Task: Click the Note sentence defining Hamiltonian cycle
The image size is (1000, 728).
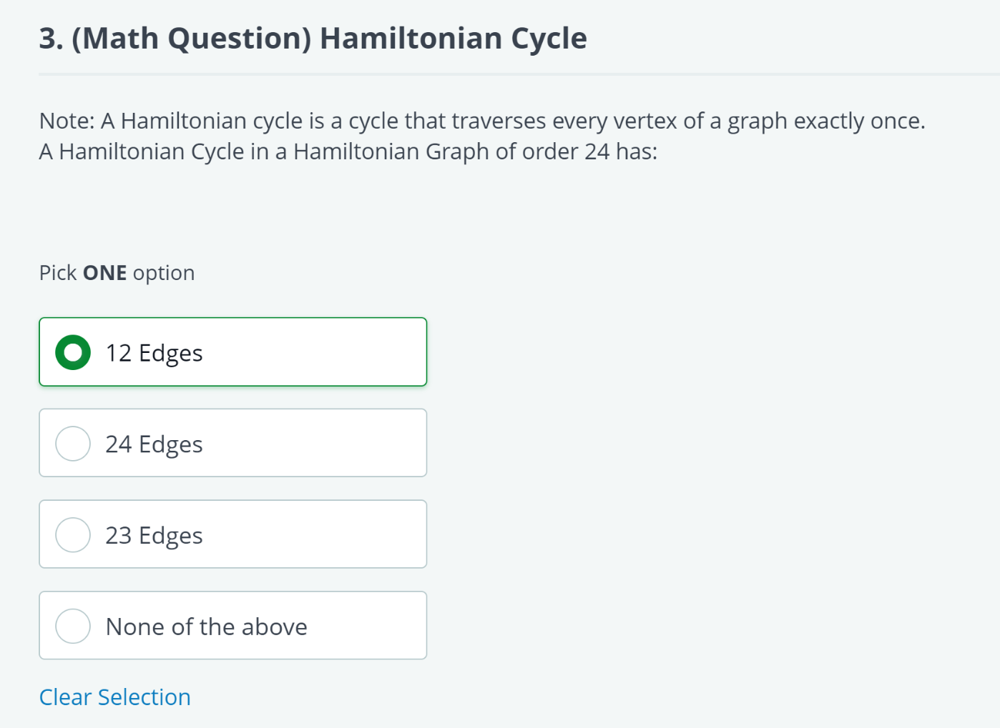Action: 482,122
